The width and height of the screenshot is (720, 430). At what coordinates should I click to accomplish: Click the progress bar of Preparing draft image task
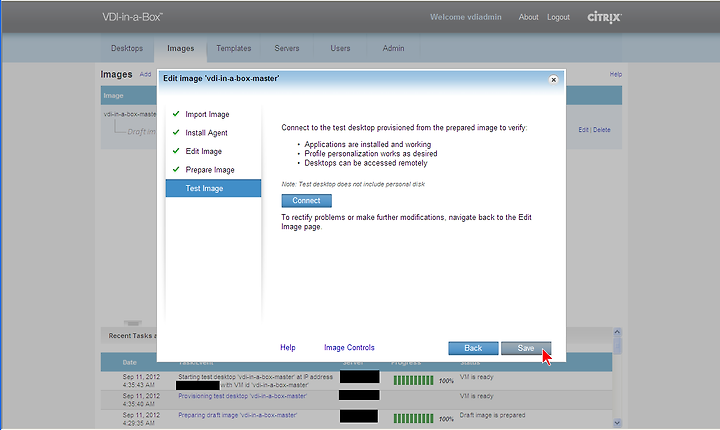pos(413,418)
